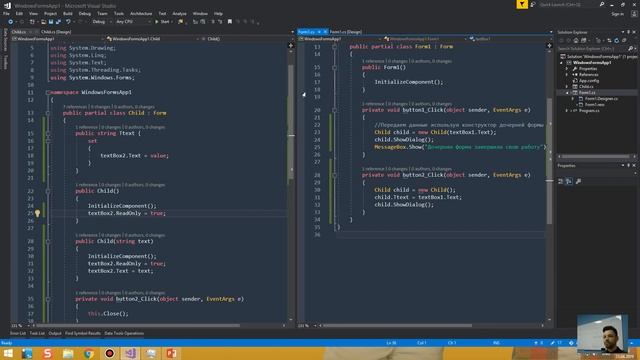Click the split editor icon in right code pane
The height and width of the screenshot is (360, 640).
pyautogui.click(x=549, y=46)
